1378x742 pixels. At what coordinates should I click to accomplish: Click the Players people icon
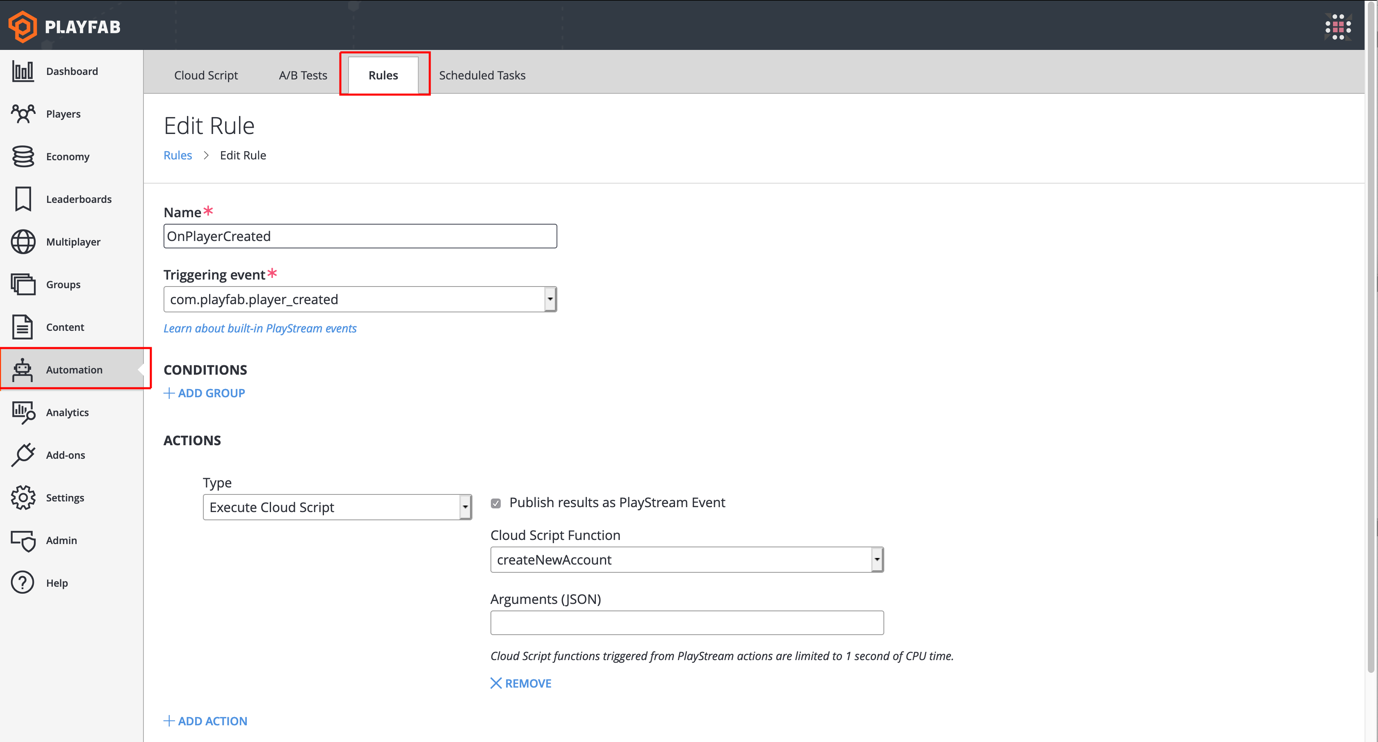[x=23, y=114]
